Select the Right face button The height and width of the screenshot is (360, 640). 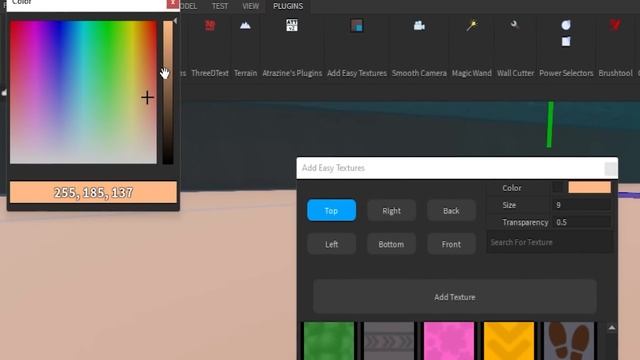[x=391, y=211]
